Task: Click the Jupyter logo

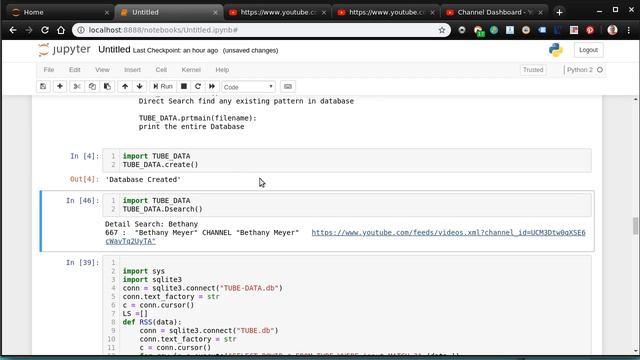Action: (64, 50)
